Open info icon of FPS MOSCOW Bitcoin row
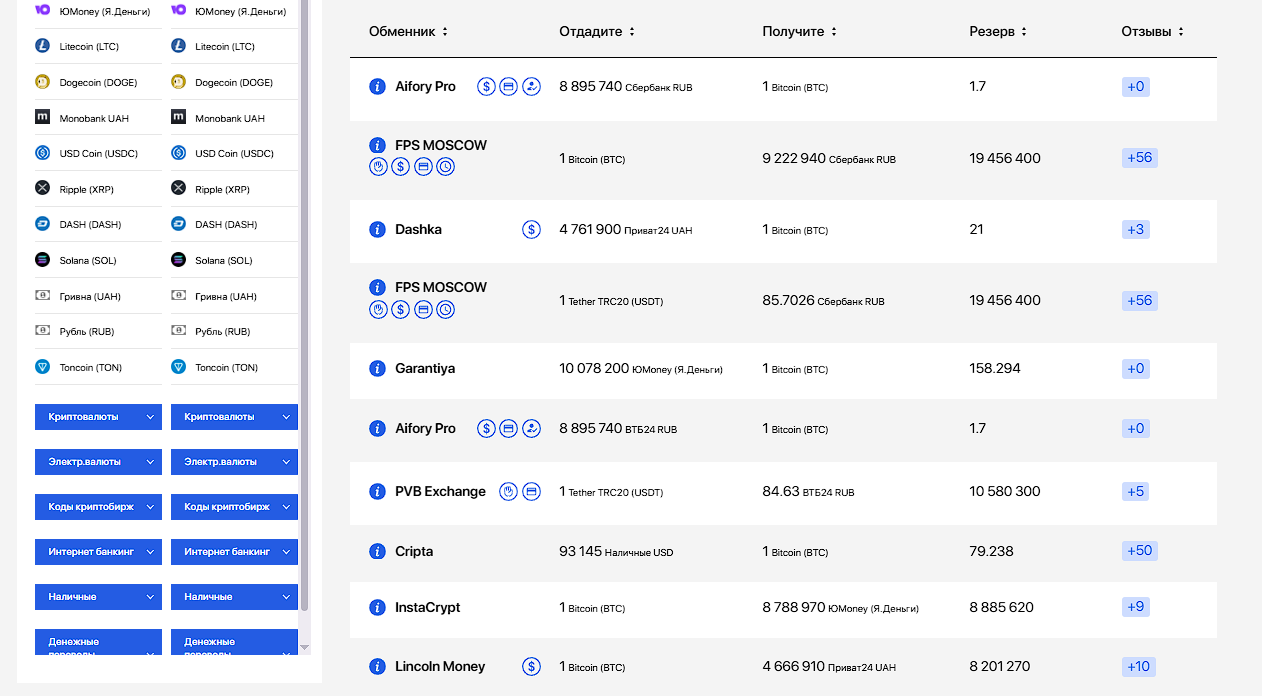The image size is (1262, 696). point(377,145)
